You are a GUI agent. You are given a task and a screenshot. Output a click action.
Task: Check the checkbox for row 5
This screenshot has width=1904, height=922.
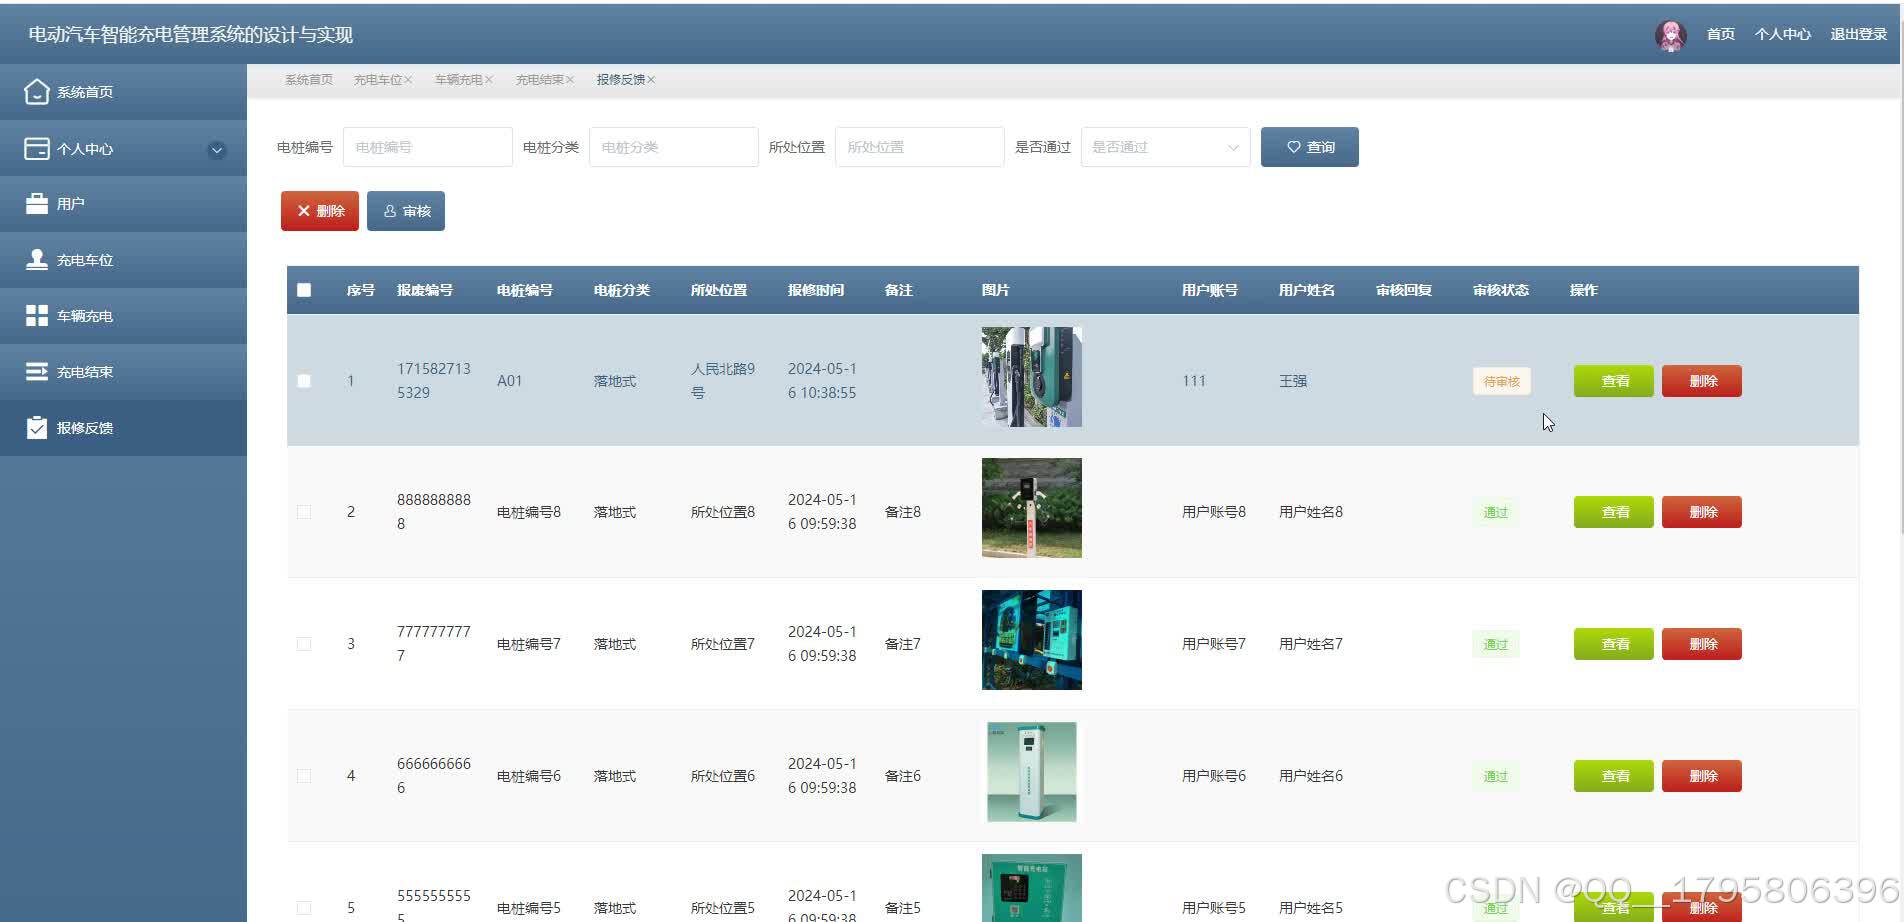click(x=304, y=908)
